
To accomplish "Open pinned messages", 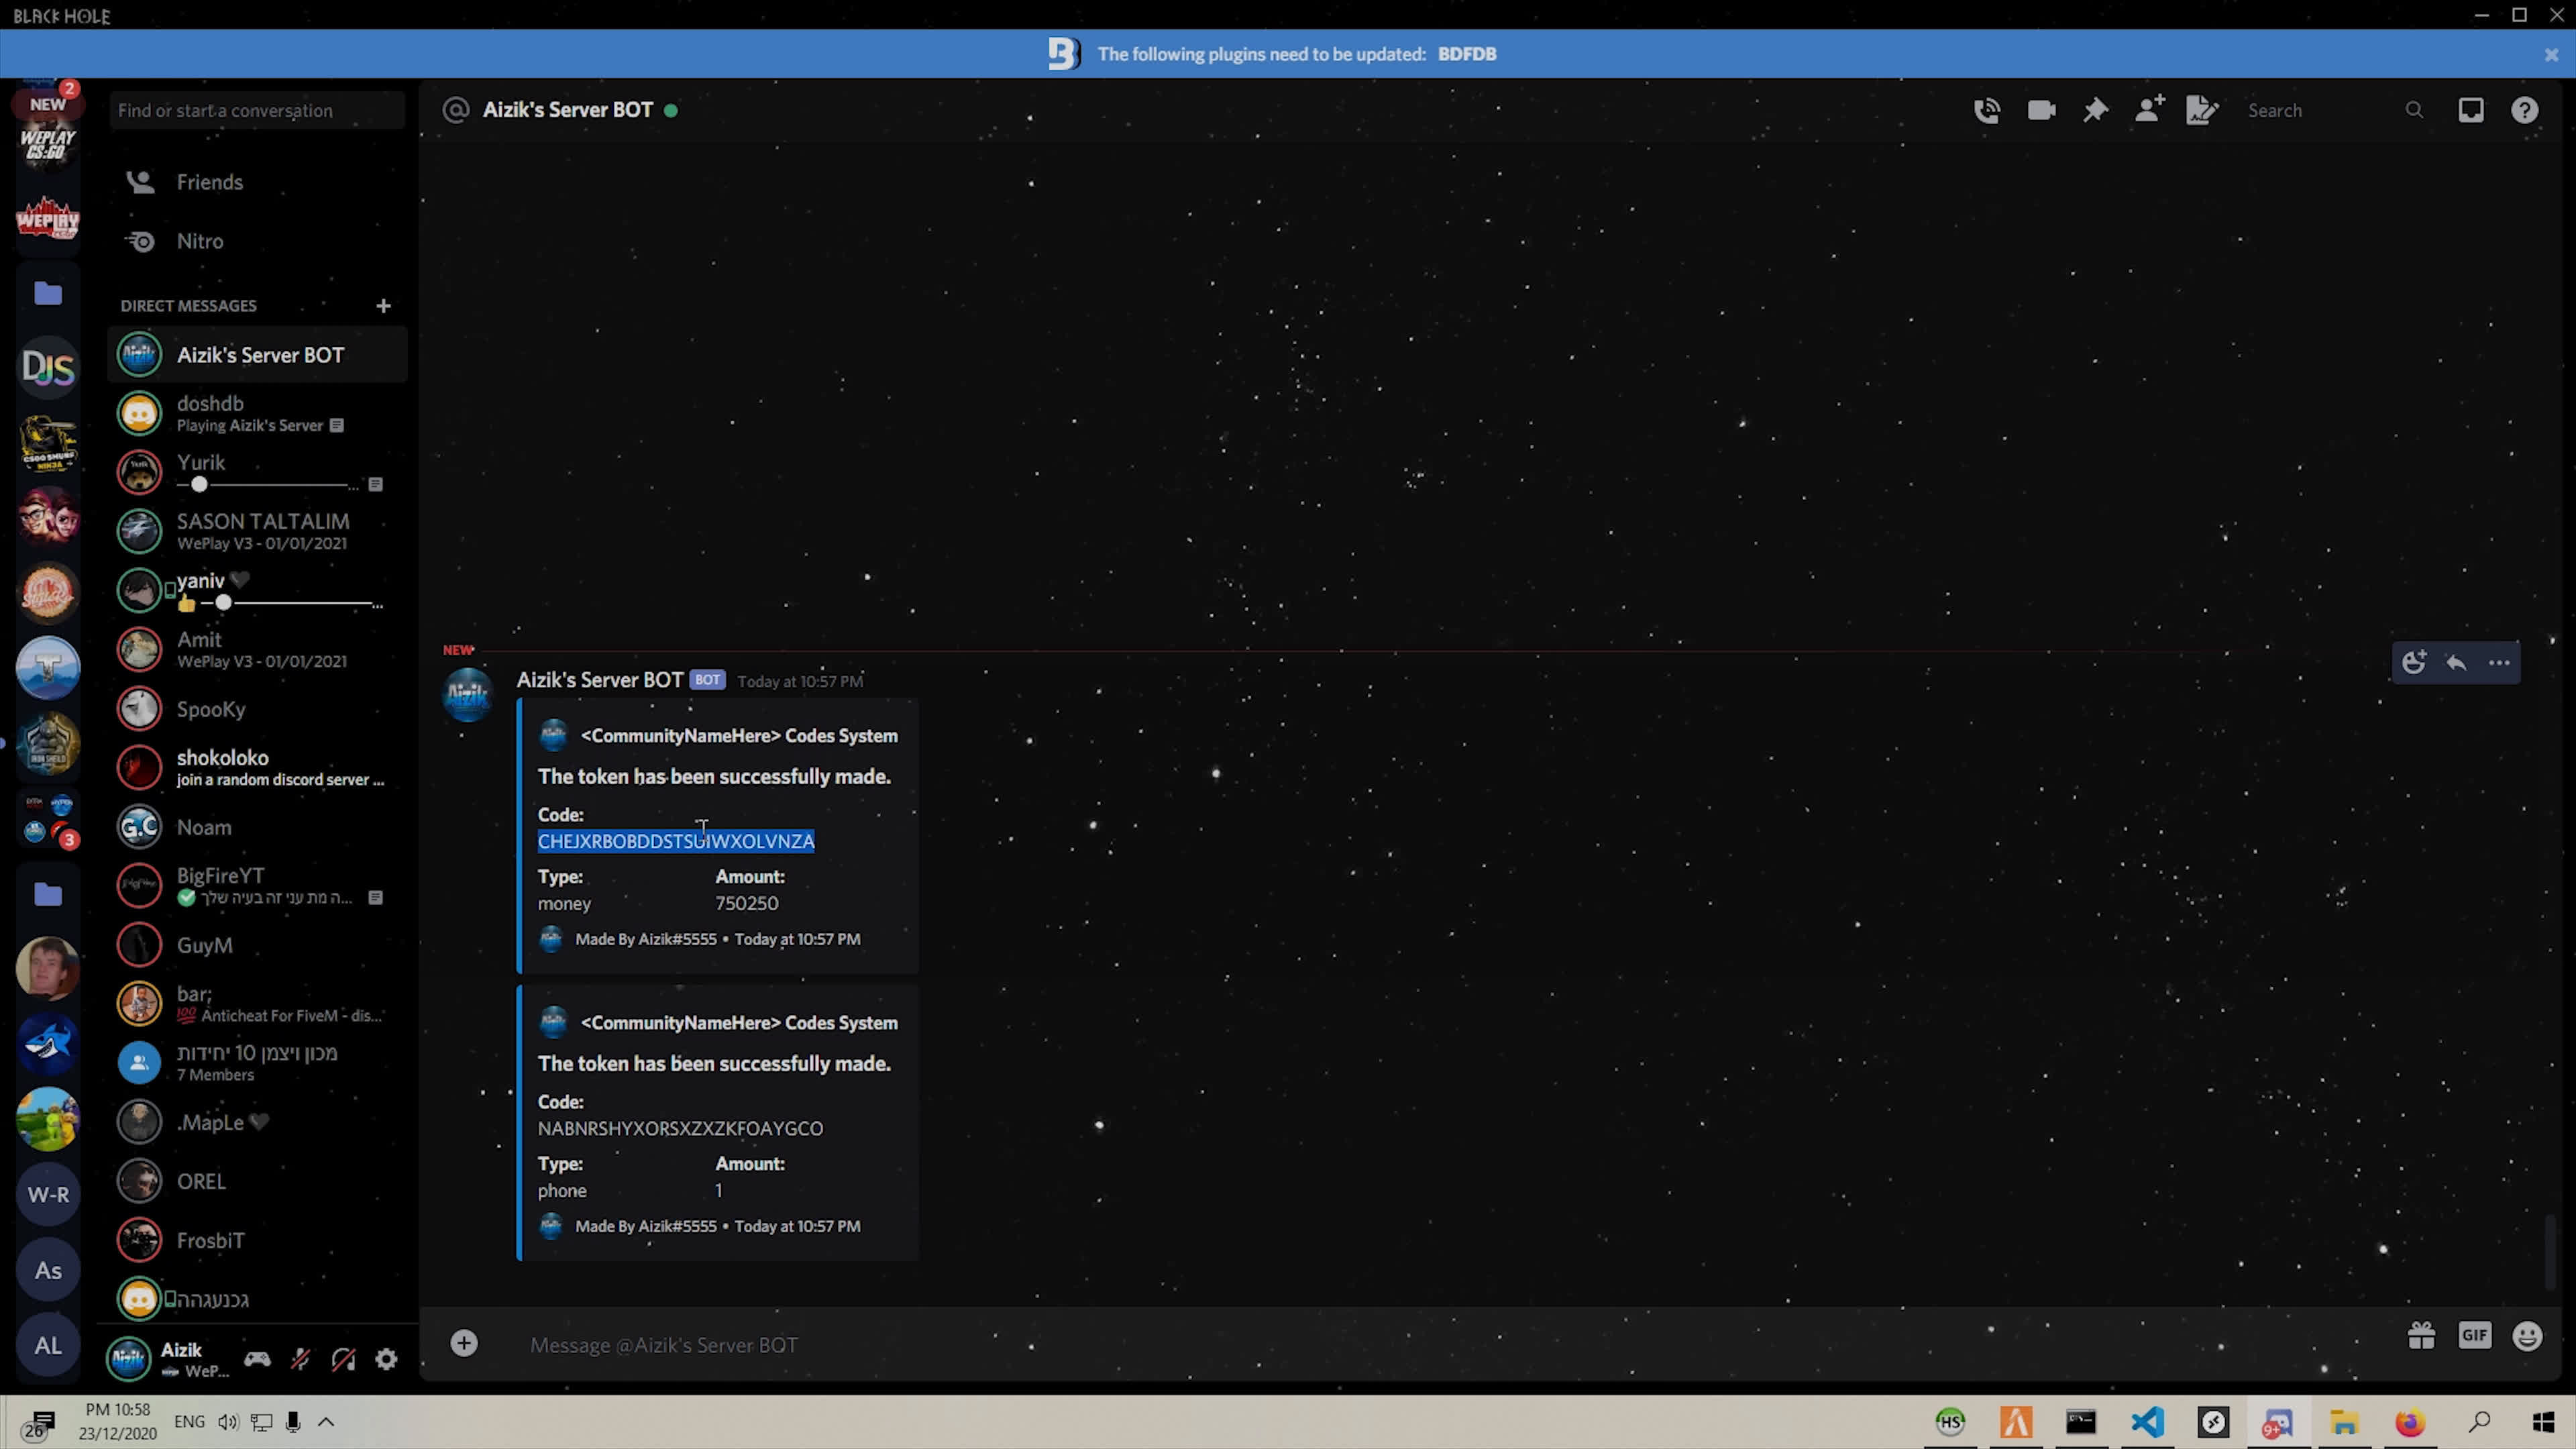I will 2095,110.
